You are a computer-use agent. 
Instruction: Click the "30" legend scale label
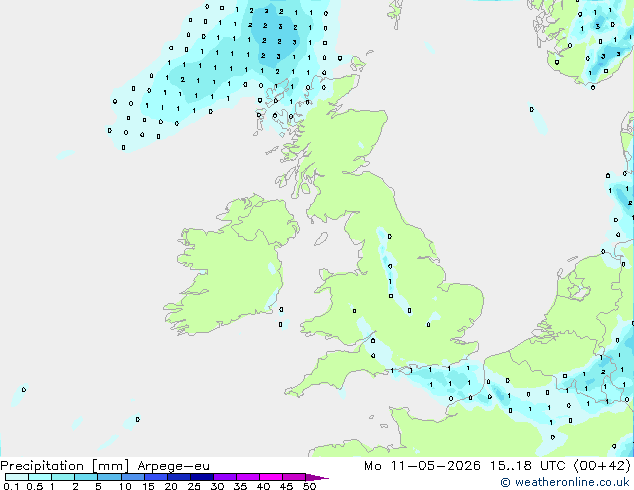[217, 486]
